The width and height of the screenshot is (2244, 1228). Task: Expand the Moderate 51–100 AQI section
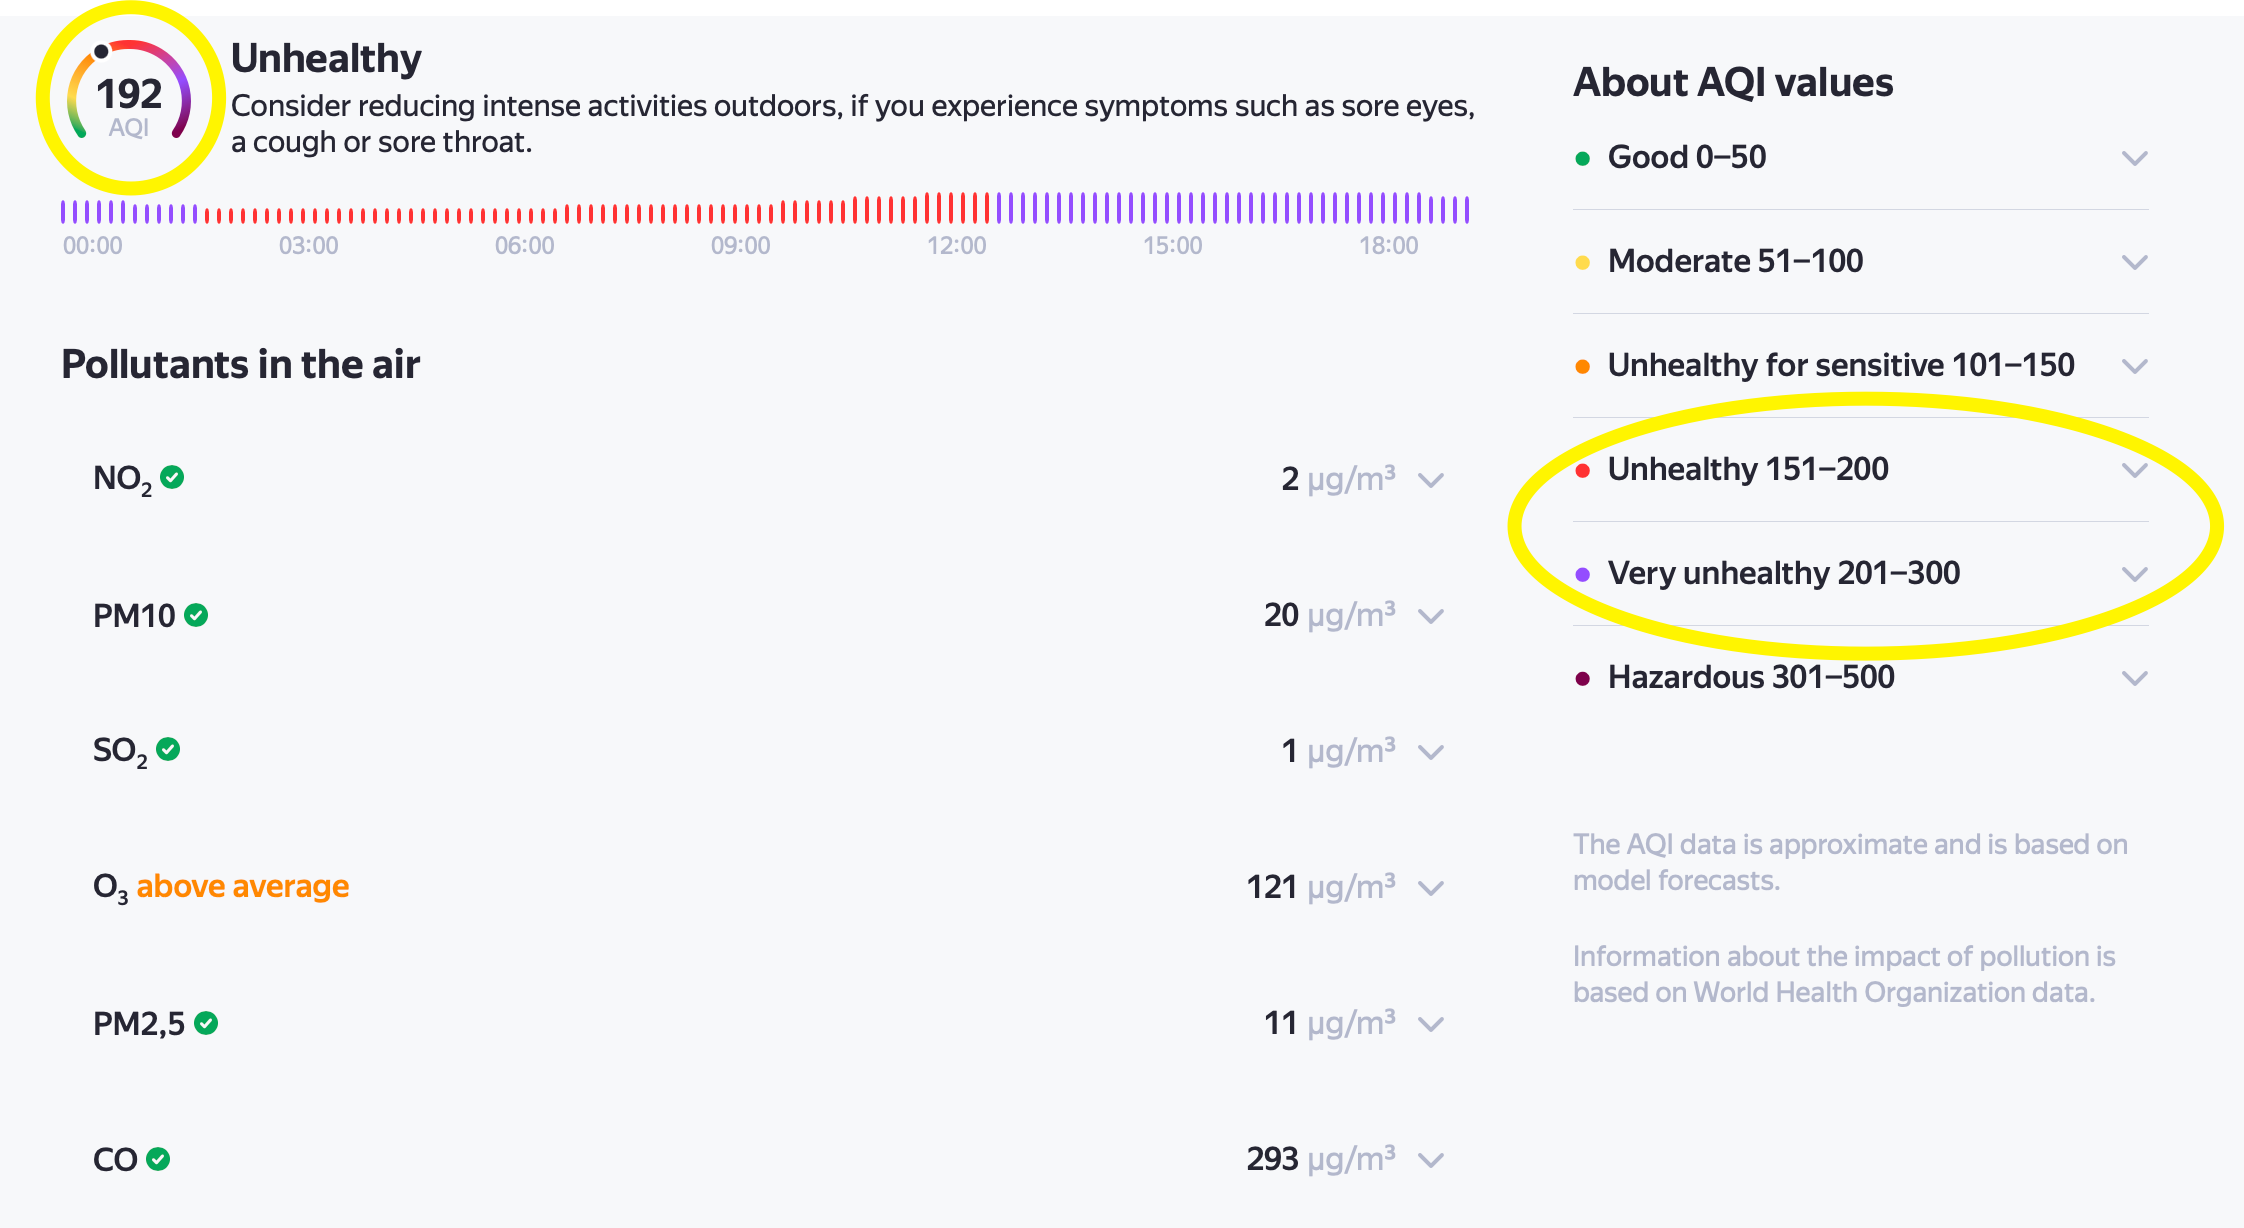tap(2134, 262)
